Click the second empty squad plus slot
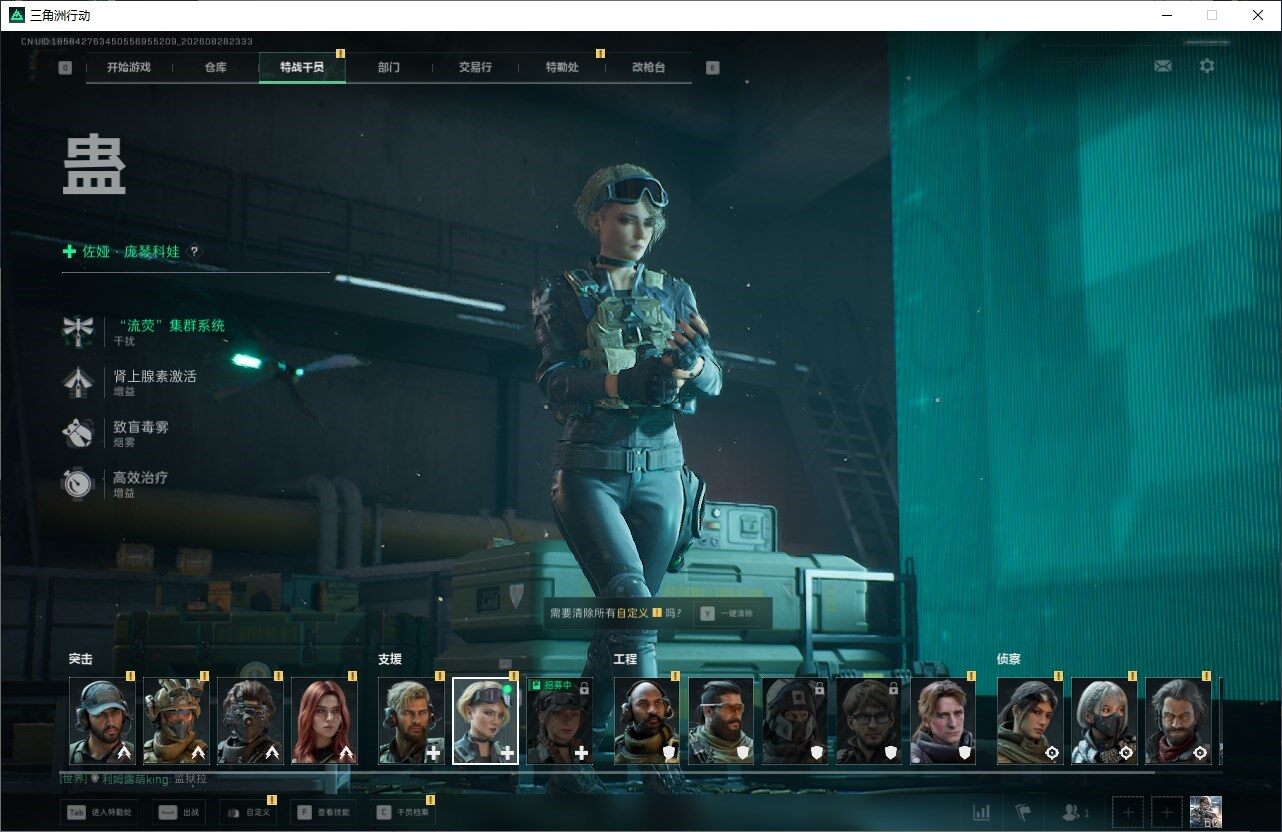Screen dimensions: 1282x832 coord(1166,812)
